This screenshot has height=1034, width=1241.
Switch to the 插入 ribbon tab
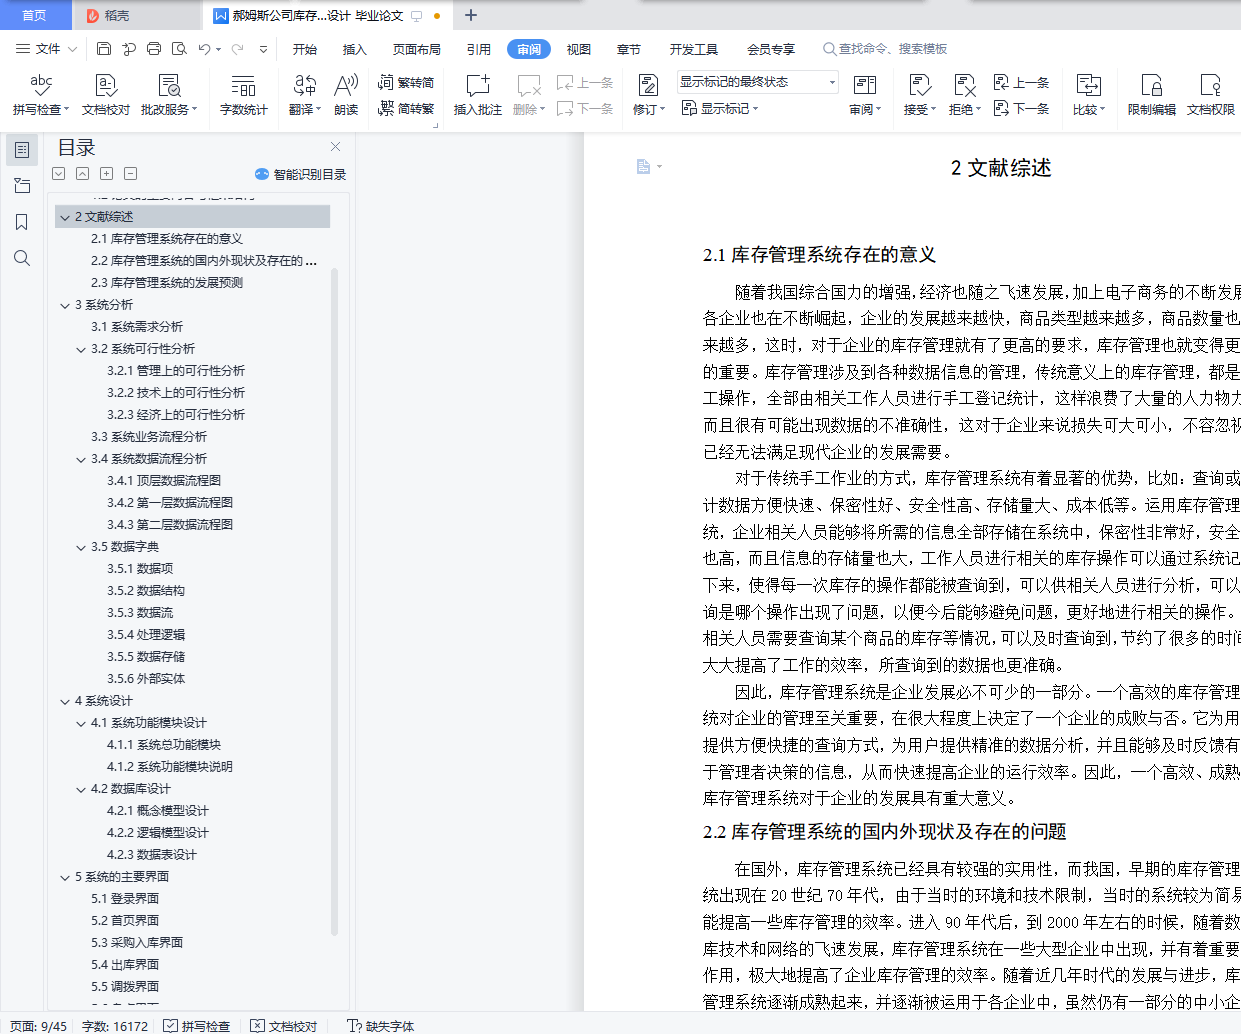[355, 49]
